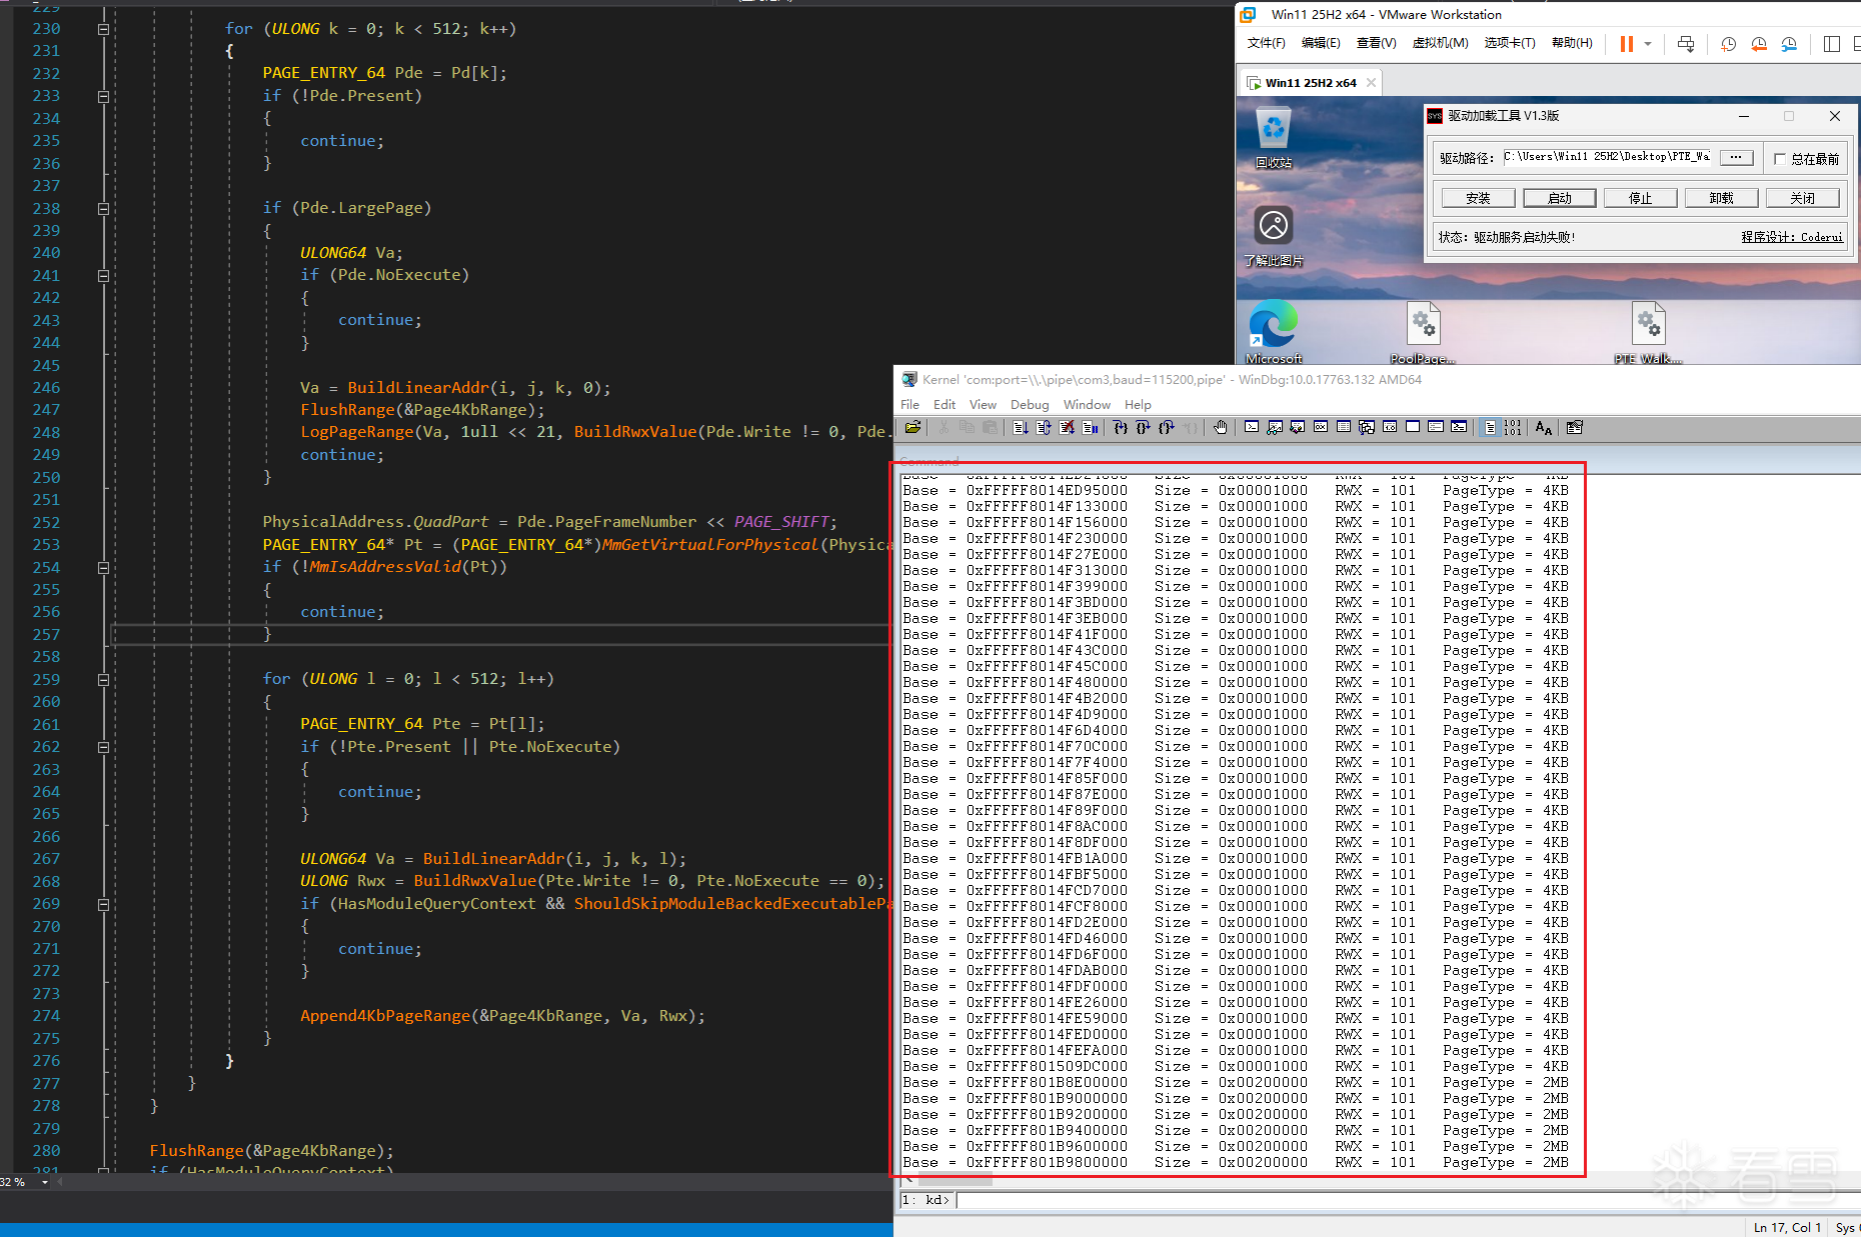
Task: Click the Step Into icon in WinDbg
Action: pos(1120,428)
